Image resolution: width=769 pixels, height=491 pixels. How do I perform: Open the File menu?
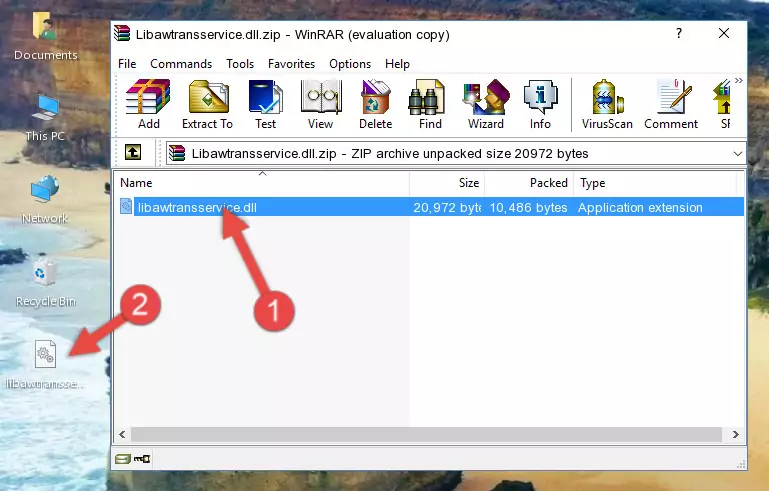pos(127,64)
